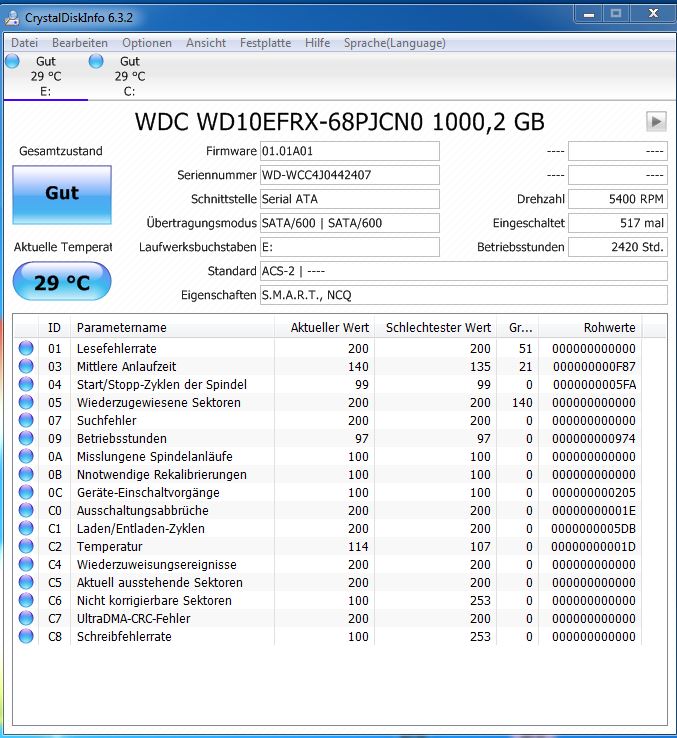Click the Gut overall health status button

tap(62, 194)
